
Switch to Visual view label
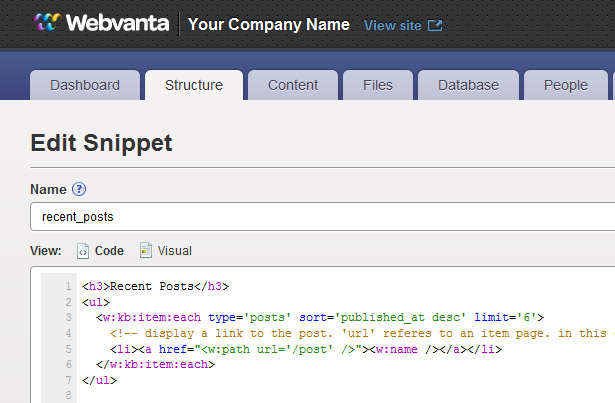click(175, 251)
